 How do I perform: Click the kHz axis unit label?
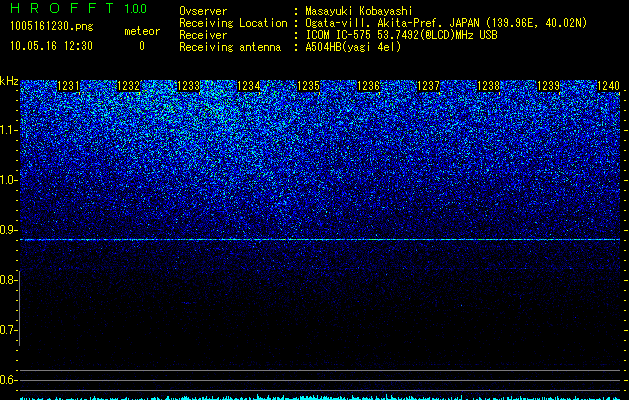(9, 81)
